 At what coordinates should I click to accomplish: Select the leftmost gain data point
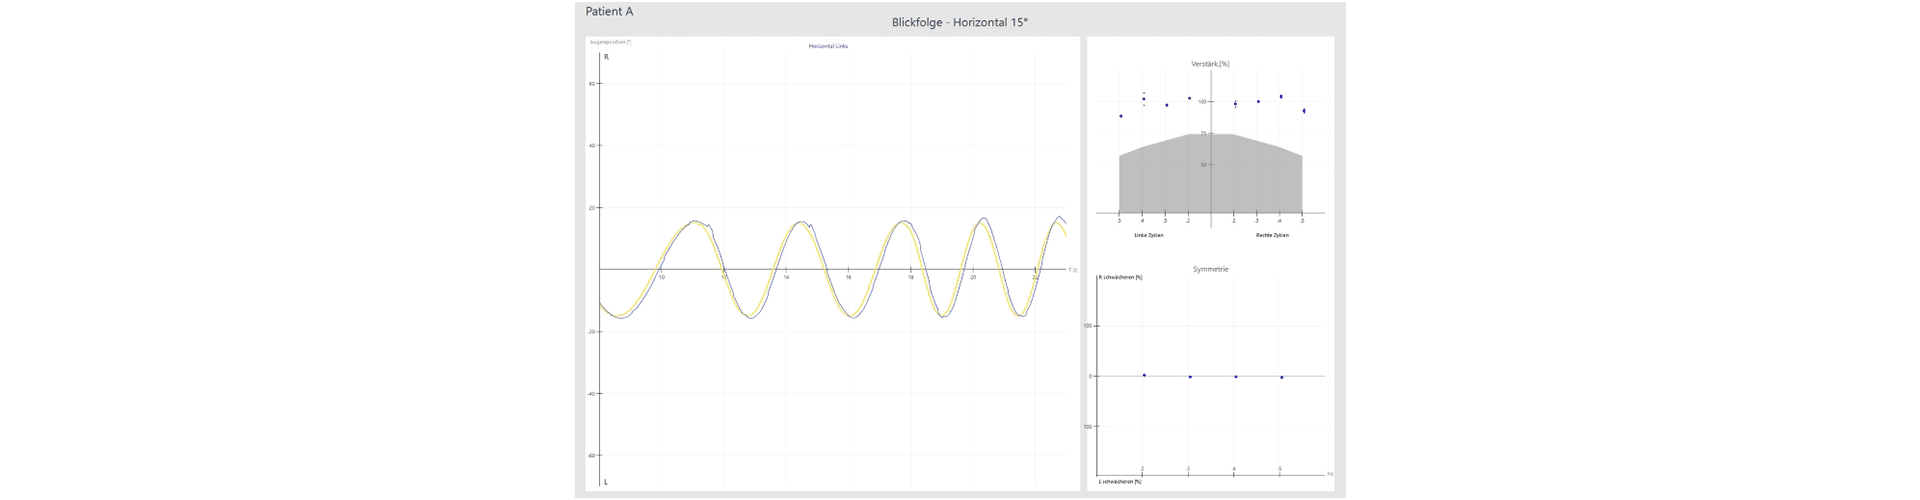[x=1120, y=116]
